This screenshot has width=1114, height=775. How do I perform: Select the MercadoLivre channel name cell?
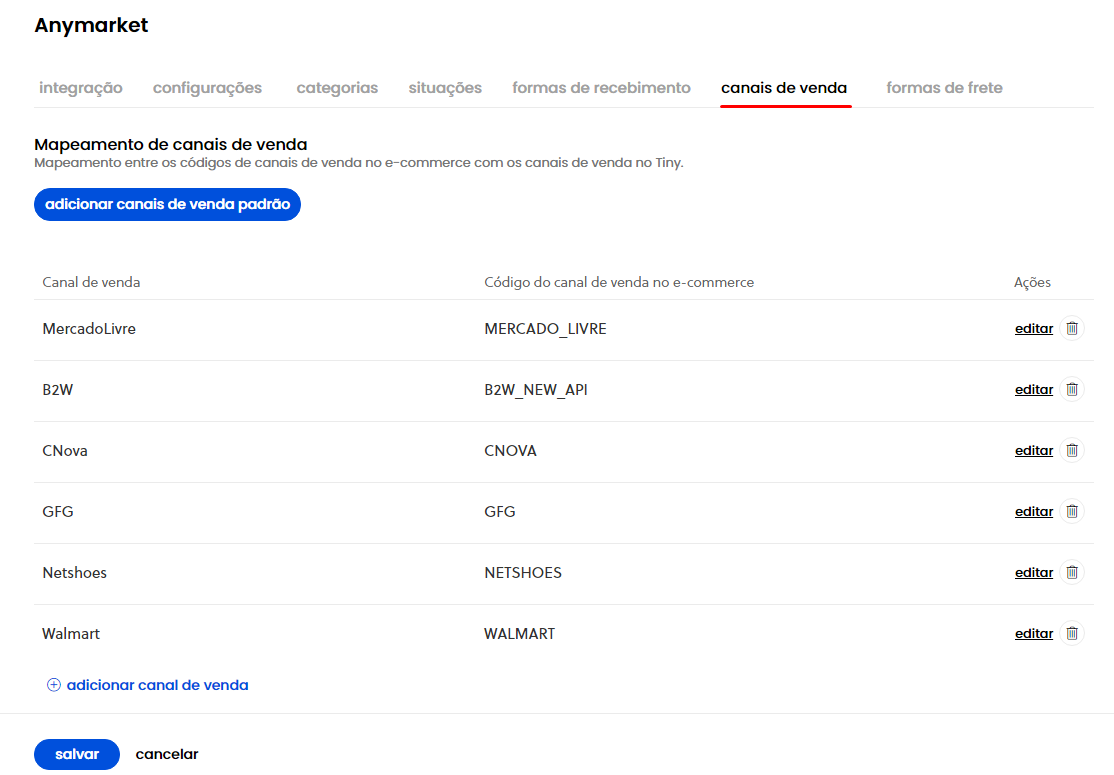tap(89, 329)
